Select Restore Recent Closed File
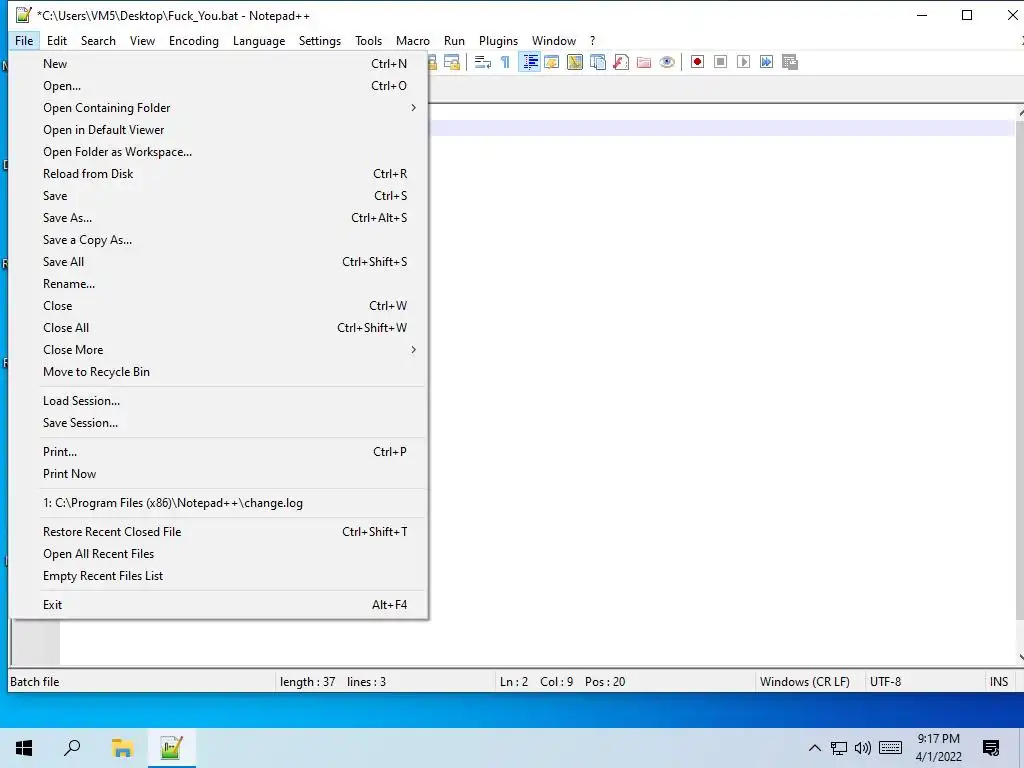The image size is (1024, 768). 219,532
